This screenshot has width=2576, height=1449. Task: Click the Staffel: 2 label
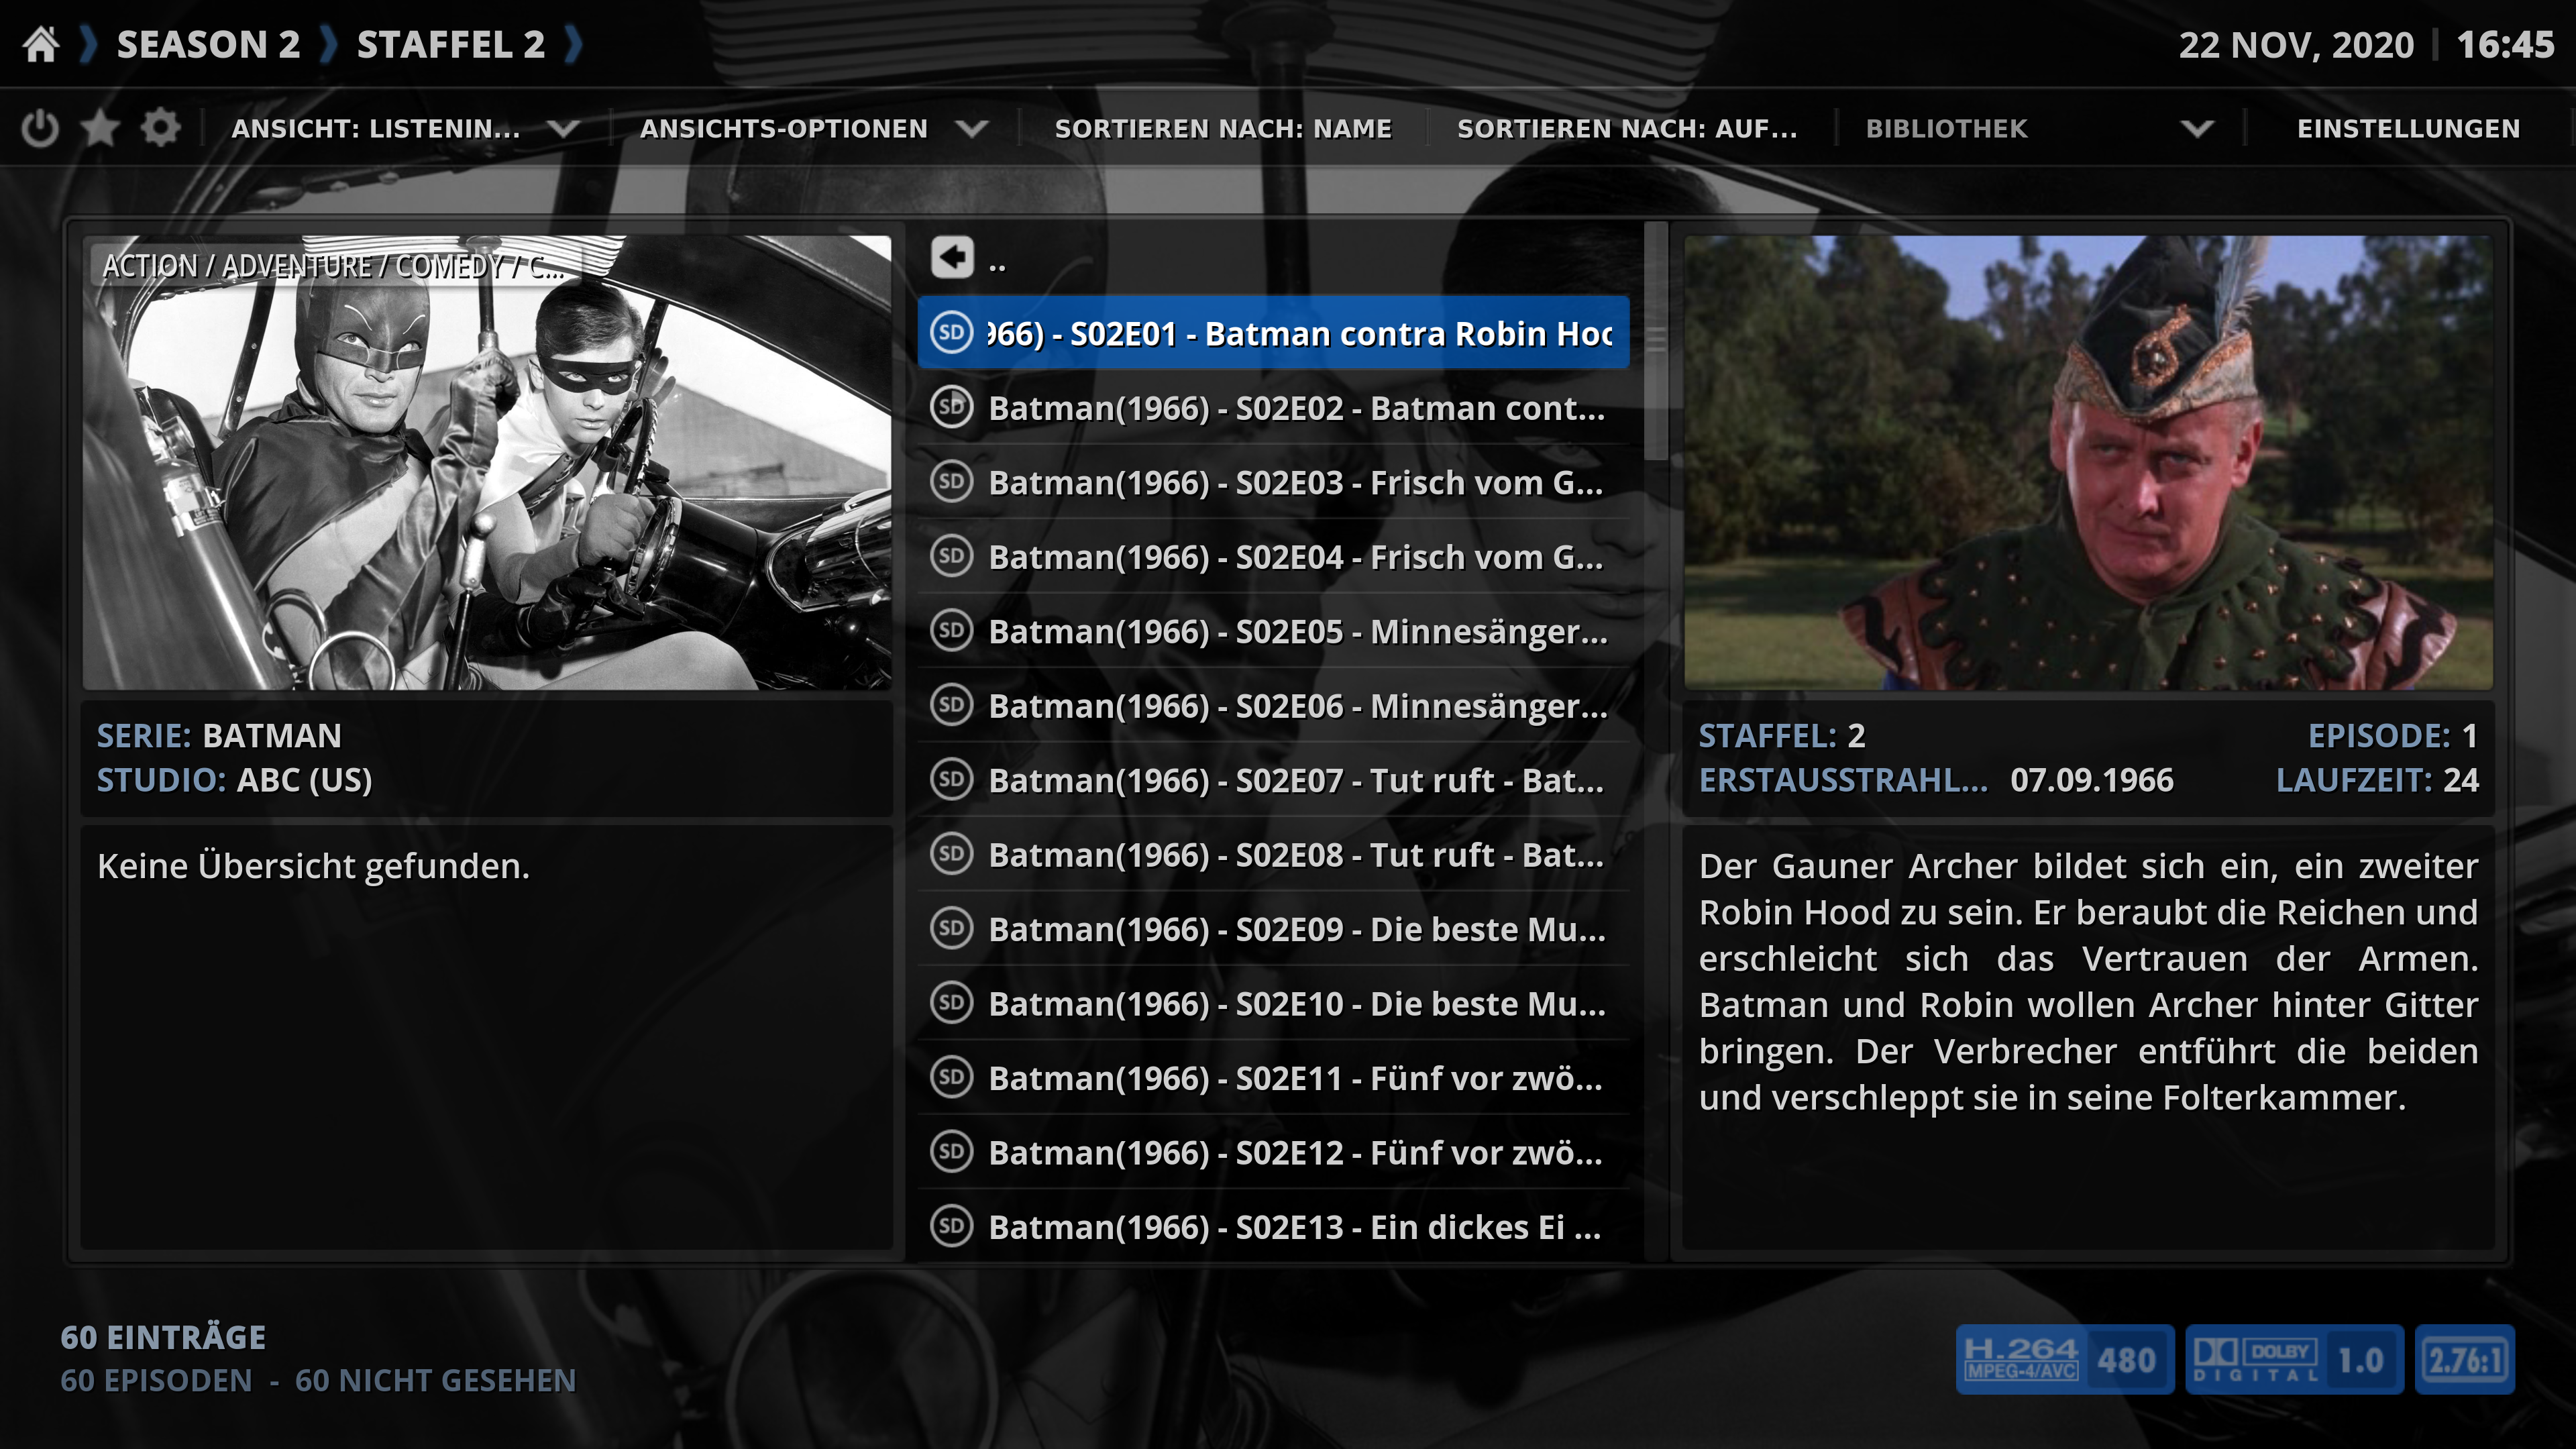[1782, 736]
